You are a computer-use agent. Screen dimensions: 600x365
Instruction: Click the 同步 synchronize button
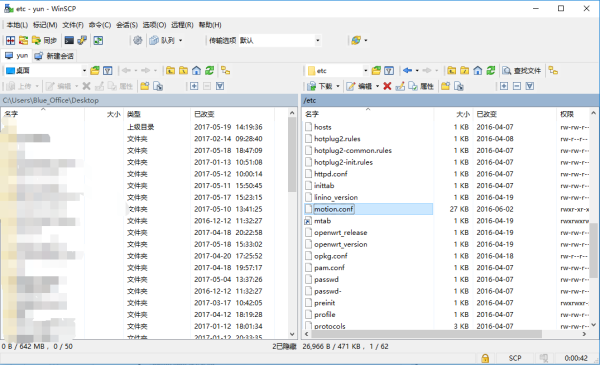tap(45, 41)
